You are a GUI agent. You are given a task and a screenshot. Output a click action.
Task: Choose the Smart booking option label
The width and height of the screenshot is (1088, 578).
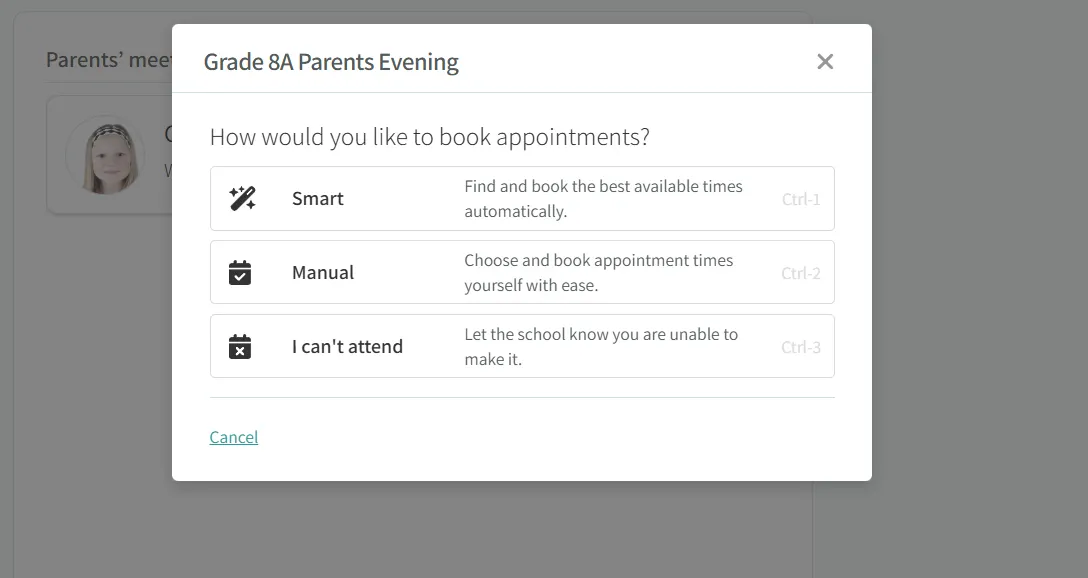tap(318, 198)
